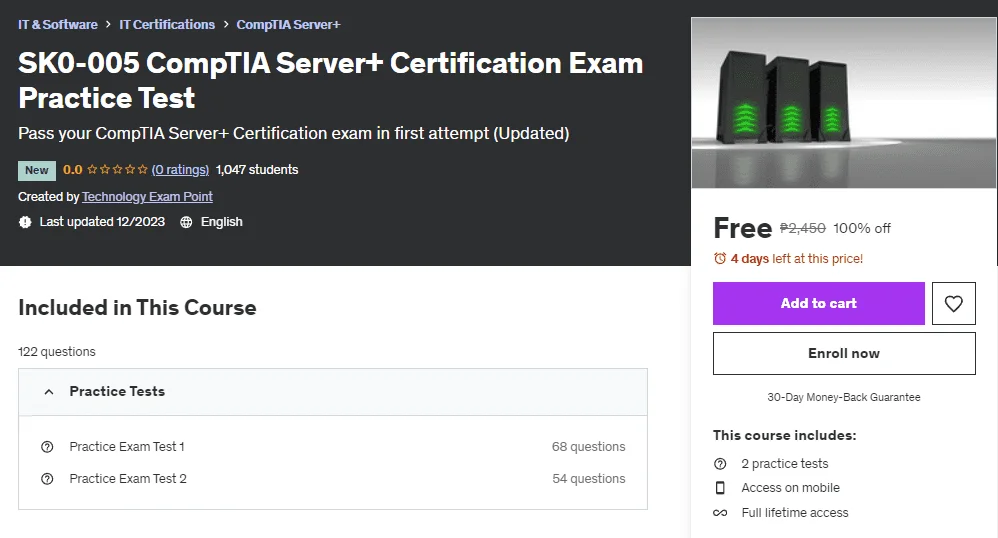This screenshot has width=998, height=538.
Task: Click the course preview thumbnail of servers
Action: click(x=844, y=103)
